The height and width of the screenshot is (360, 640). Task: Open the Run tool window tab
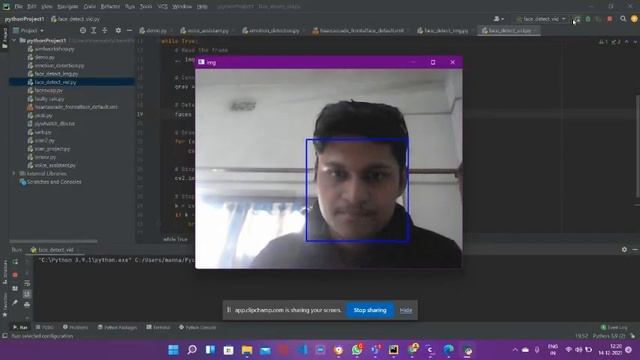point(20,327)
